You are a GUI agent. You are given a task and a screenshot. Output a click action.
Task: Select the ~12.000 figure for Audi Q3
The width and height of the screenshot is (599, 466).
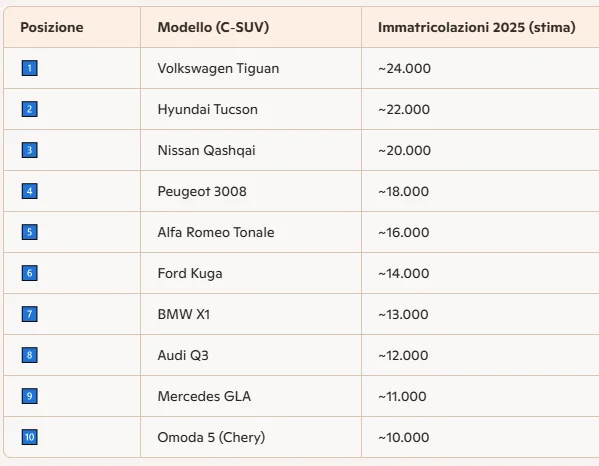(403, 355)
